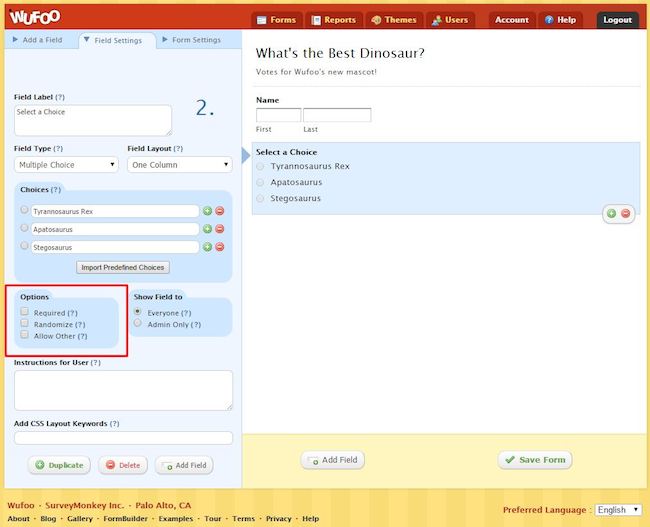Remove the Tyrannosaurus Rex choice
The height and width of the screenshot is (527, 650).
(220, 211)
